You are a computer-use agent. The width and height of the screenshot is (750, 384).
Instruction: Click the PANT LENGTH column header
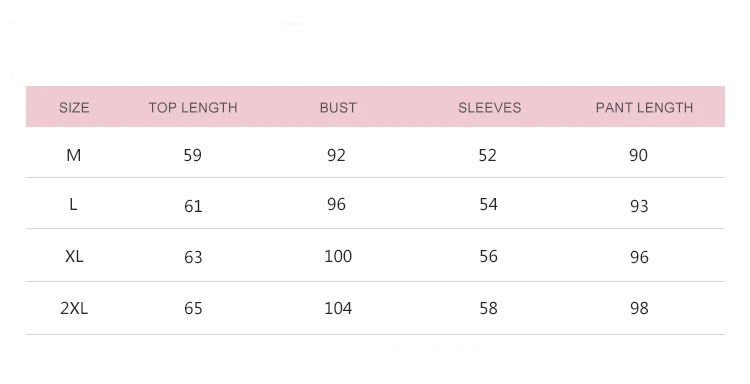point(644,108)
